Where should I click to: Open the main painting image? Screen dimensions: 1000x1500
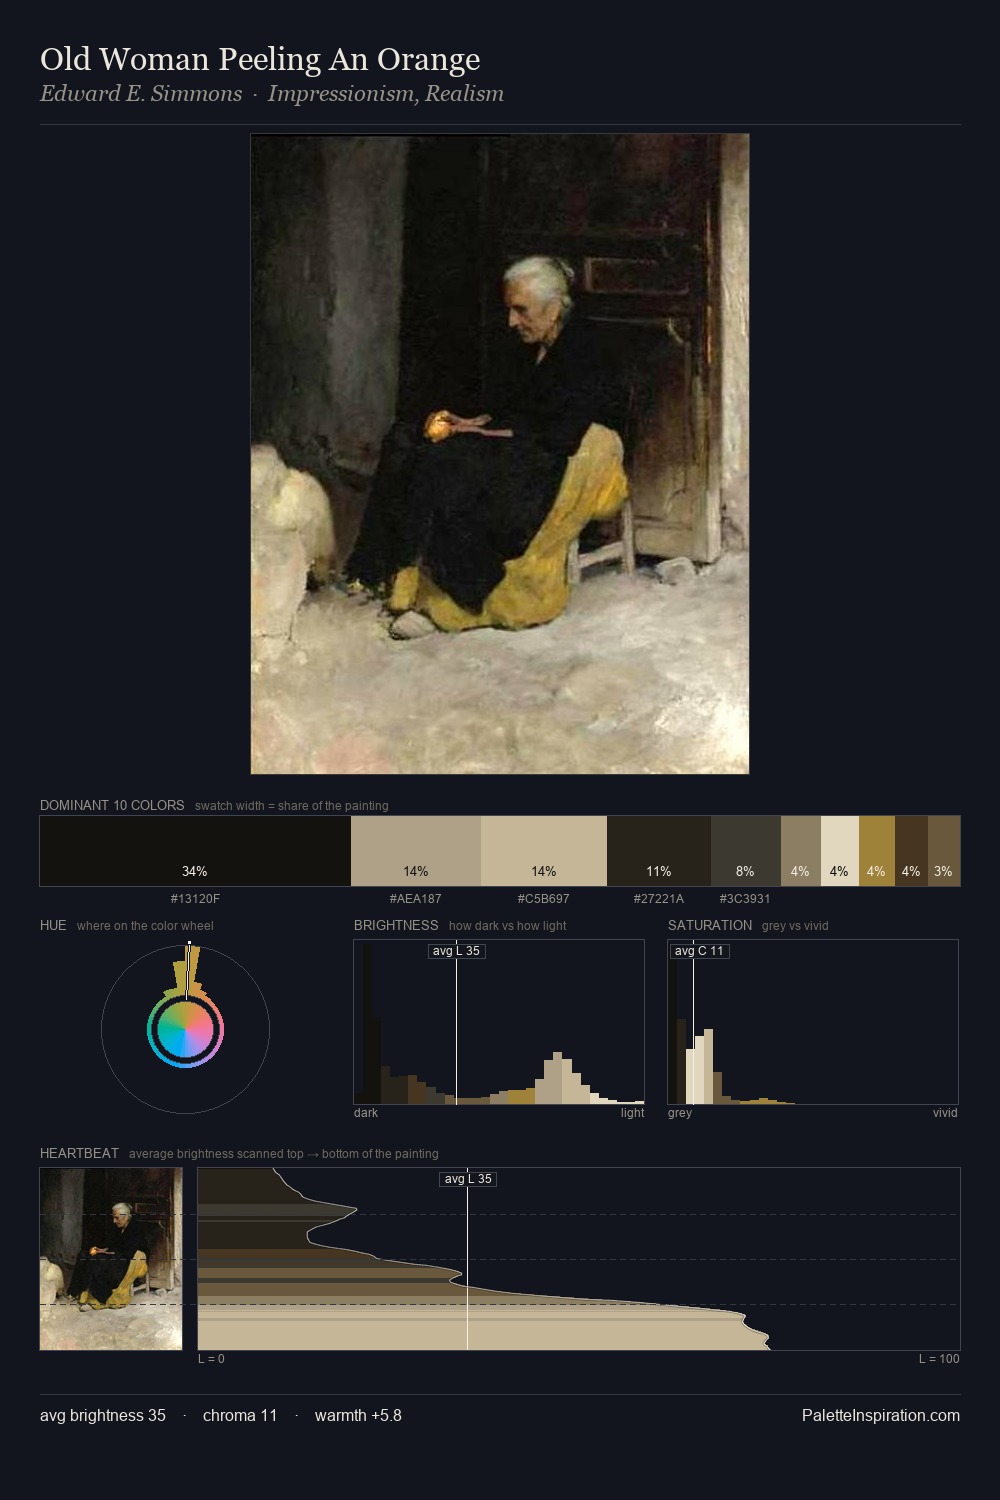[500, 454]
